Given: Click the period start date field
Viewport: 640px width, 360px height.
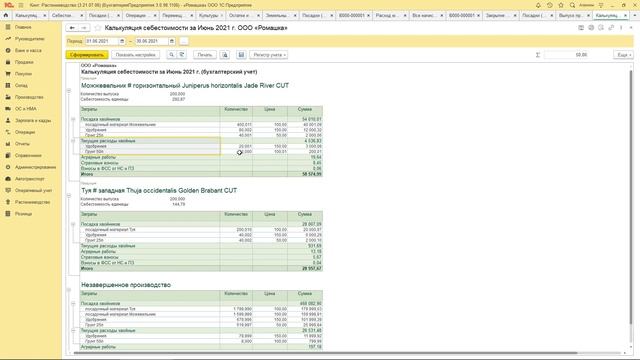Looking at the screenshot, I should coord(102,41).
